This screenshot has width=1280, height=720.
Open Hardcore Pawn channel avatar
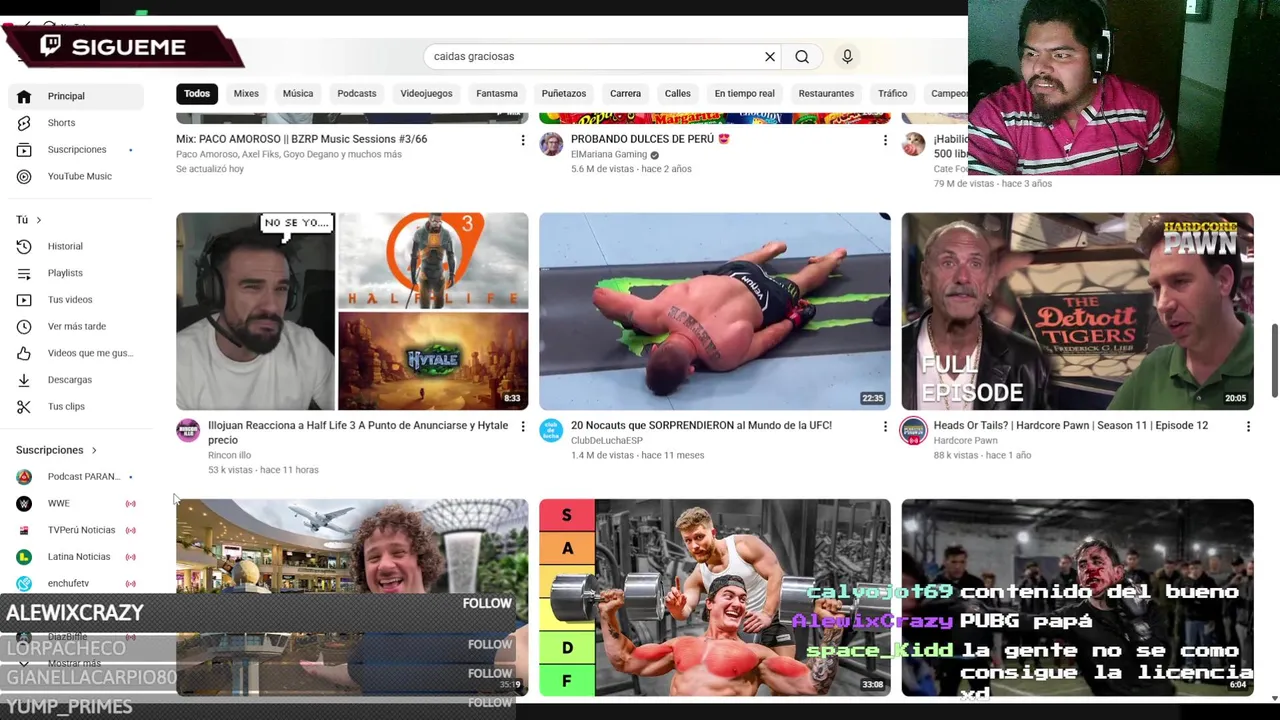pos(914,431)
